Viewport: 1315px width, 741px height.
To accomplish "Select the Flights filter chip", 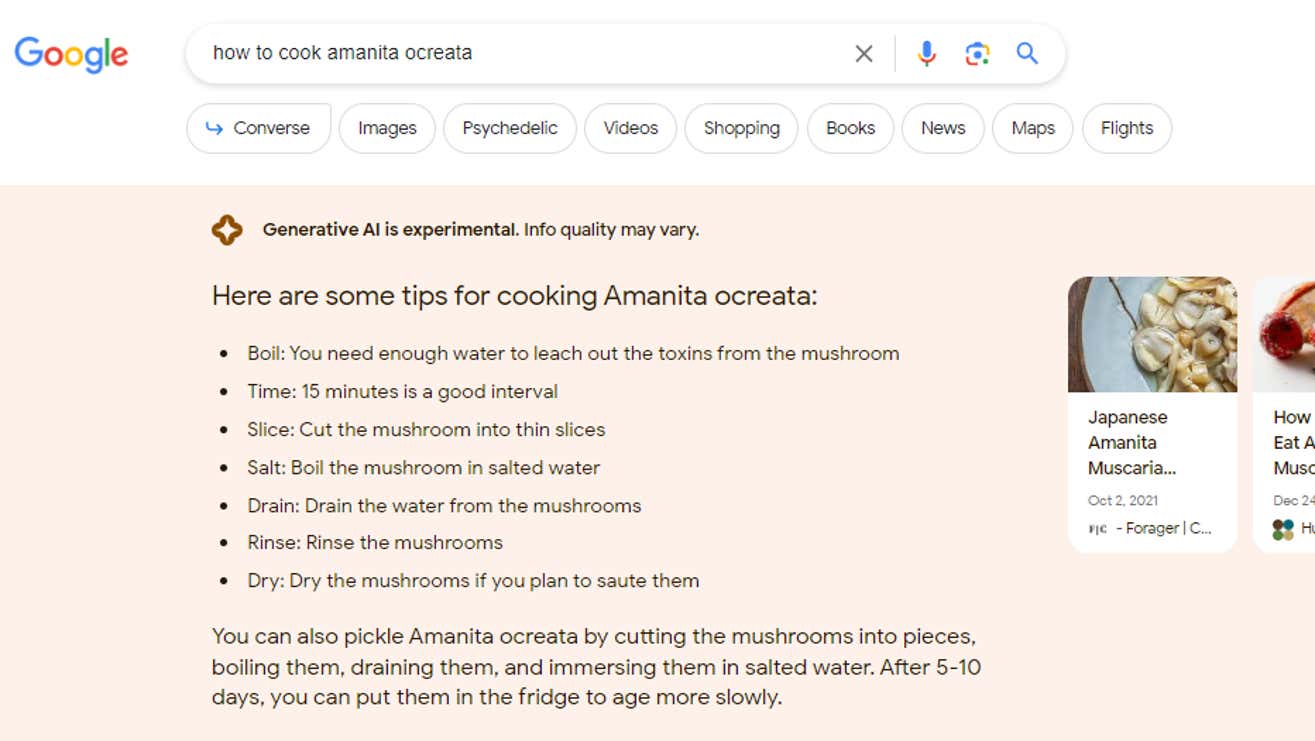I will pyautogui.click(x=1126, y=128).
